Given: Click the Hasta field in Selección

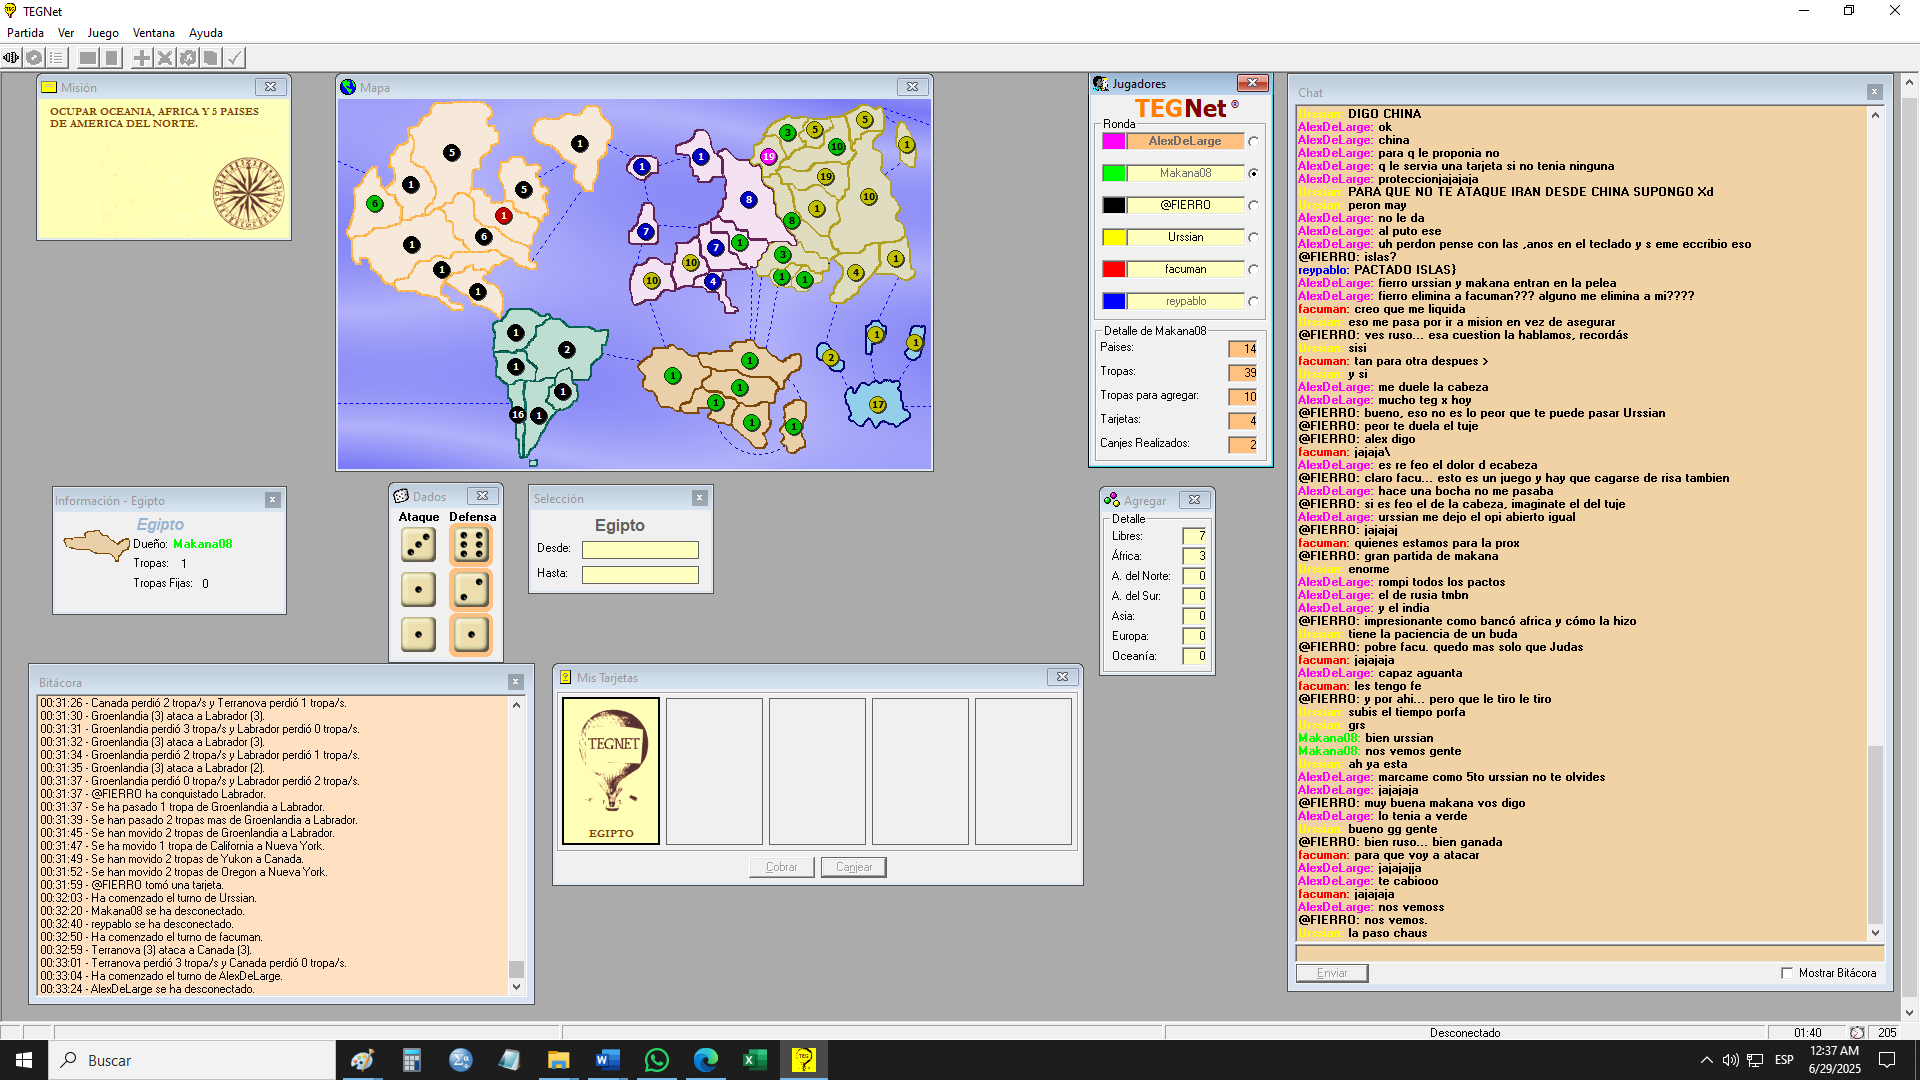Looking at the screenshot, I should coord(640,574).
